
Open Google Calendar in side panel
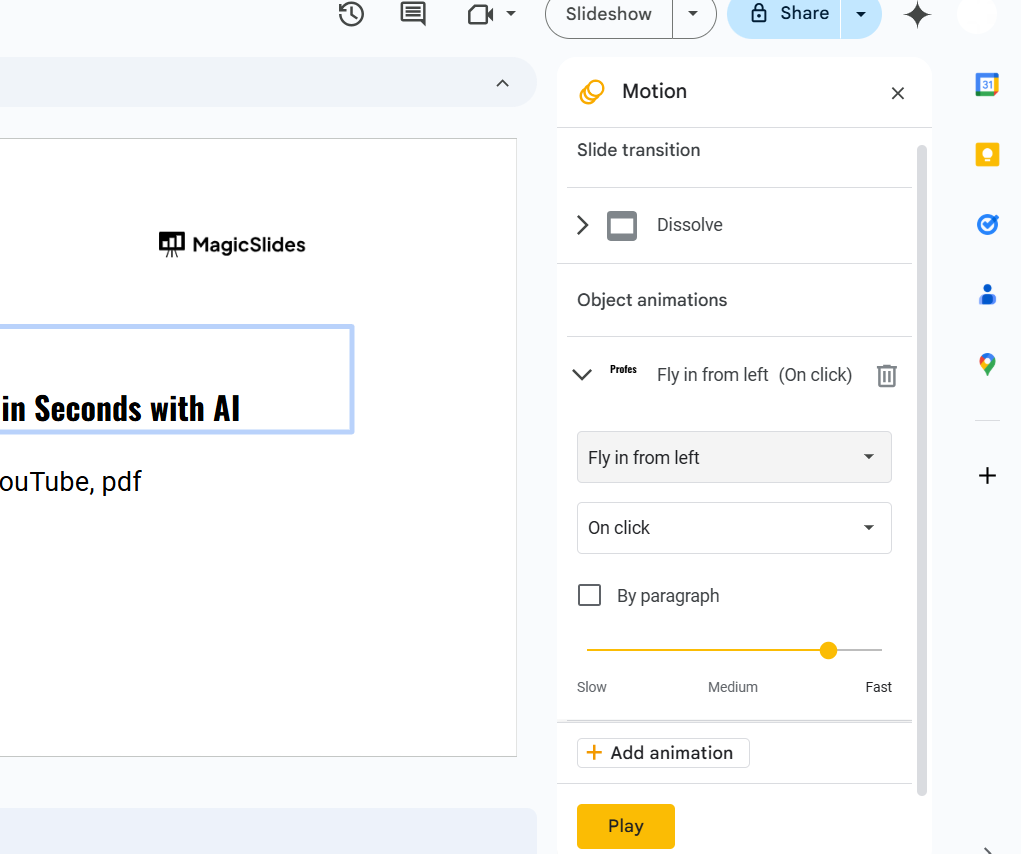987,85
